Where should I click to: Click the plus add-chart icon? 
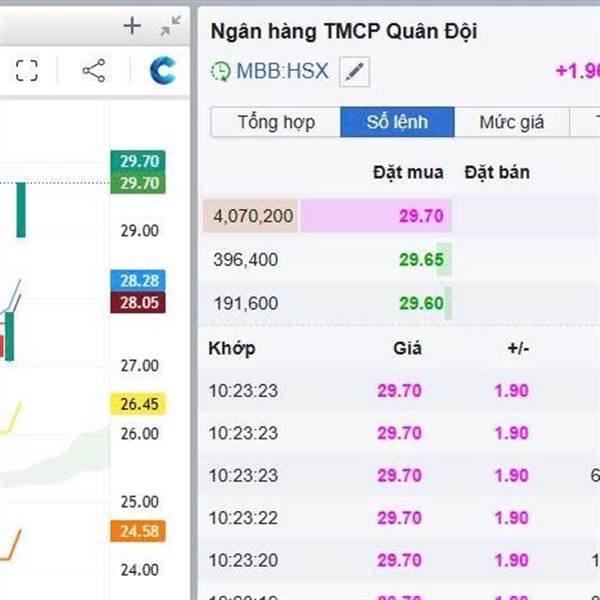click(x=132, y=26)
